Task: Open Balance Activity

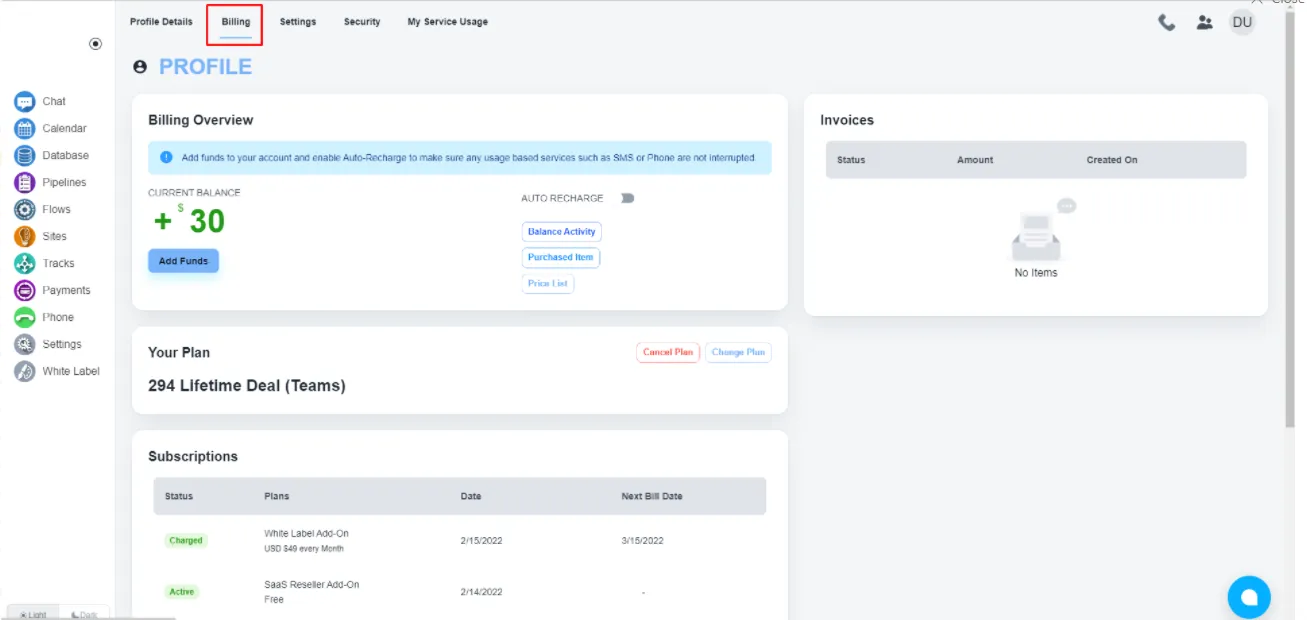Action: [x=561, y=232]
